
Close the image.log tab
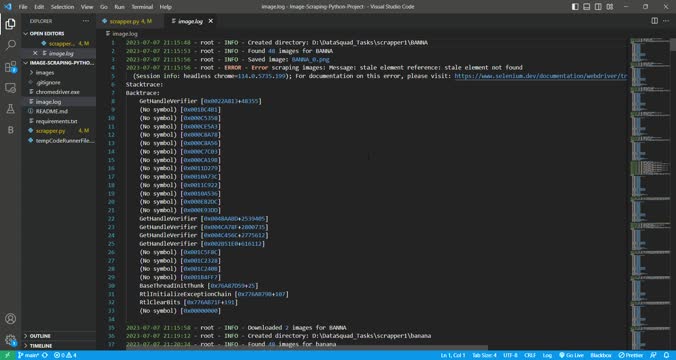point(210,21)
